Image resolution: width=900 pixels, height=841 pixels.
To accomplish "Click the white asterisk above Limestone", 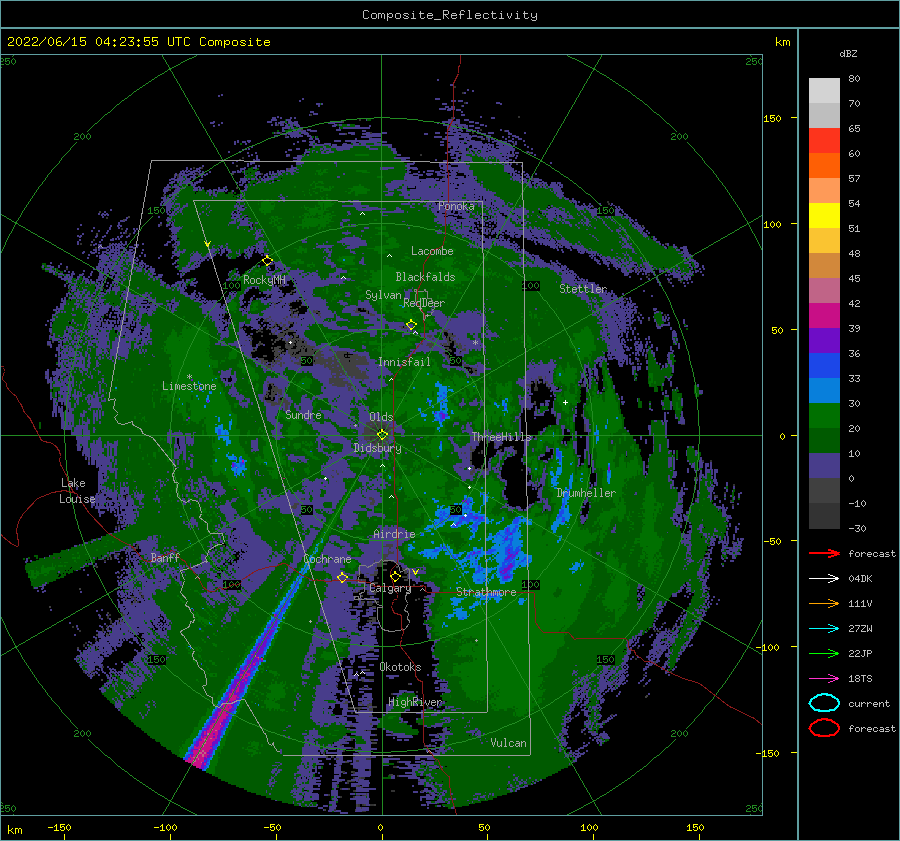I will point(189,377).
